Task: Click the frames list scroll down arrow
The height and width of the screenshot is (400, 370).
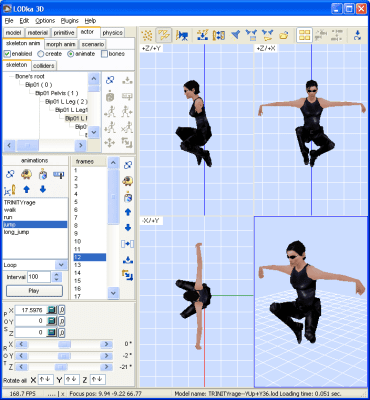Action: pyautogui.click(x=113, y=293)
